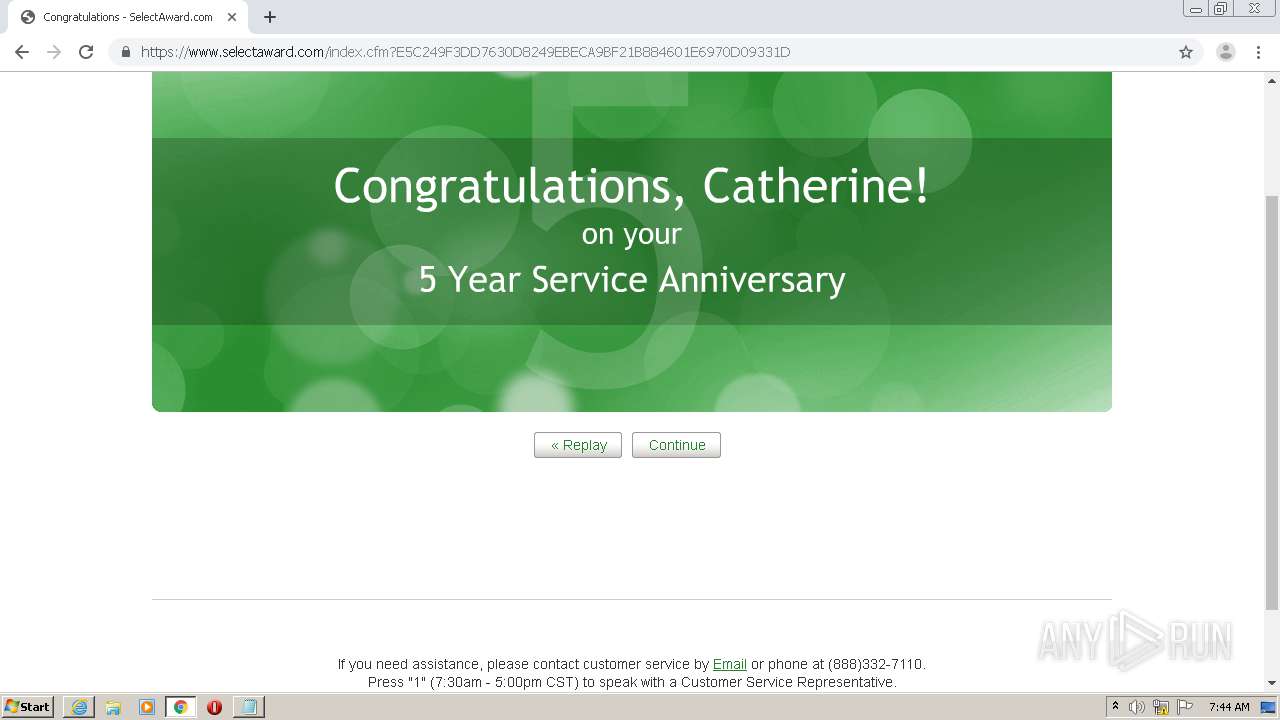Open the Email customer service link

click(x=729, y=664)
